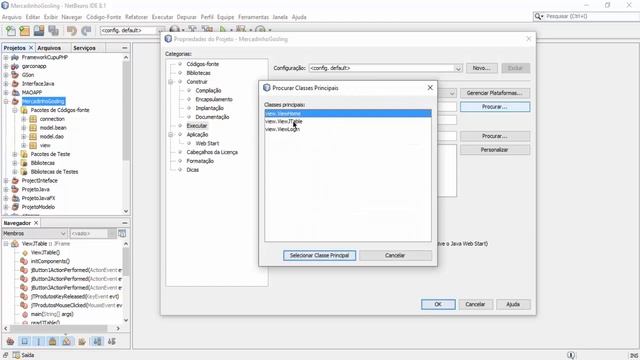This screenshot has height=360, width=640.
Task: Select view.ViewHome in the main classes list
Action: (x=347, y=113)
